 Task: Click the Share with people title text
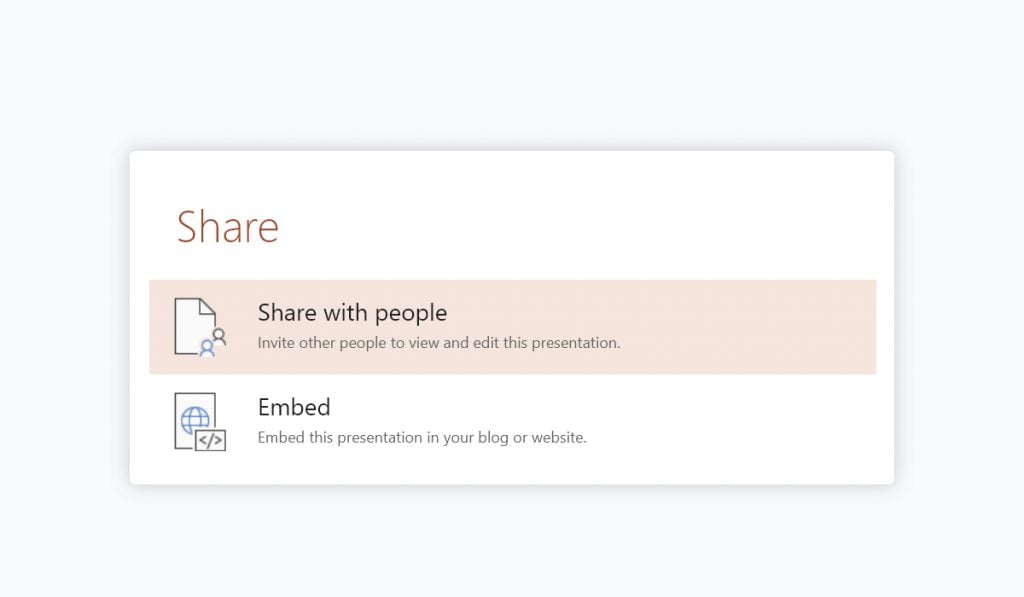coord(352,312)
